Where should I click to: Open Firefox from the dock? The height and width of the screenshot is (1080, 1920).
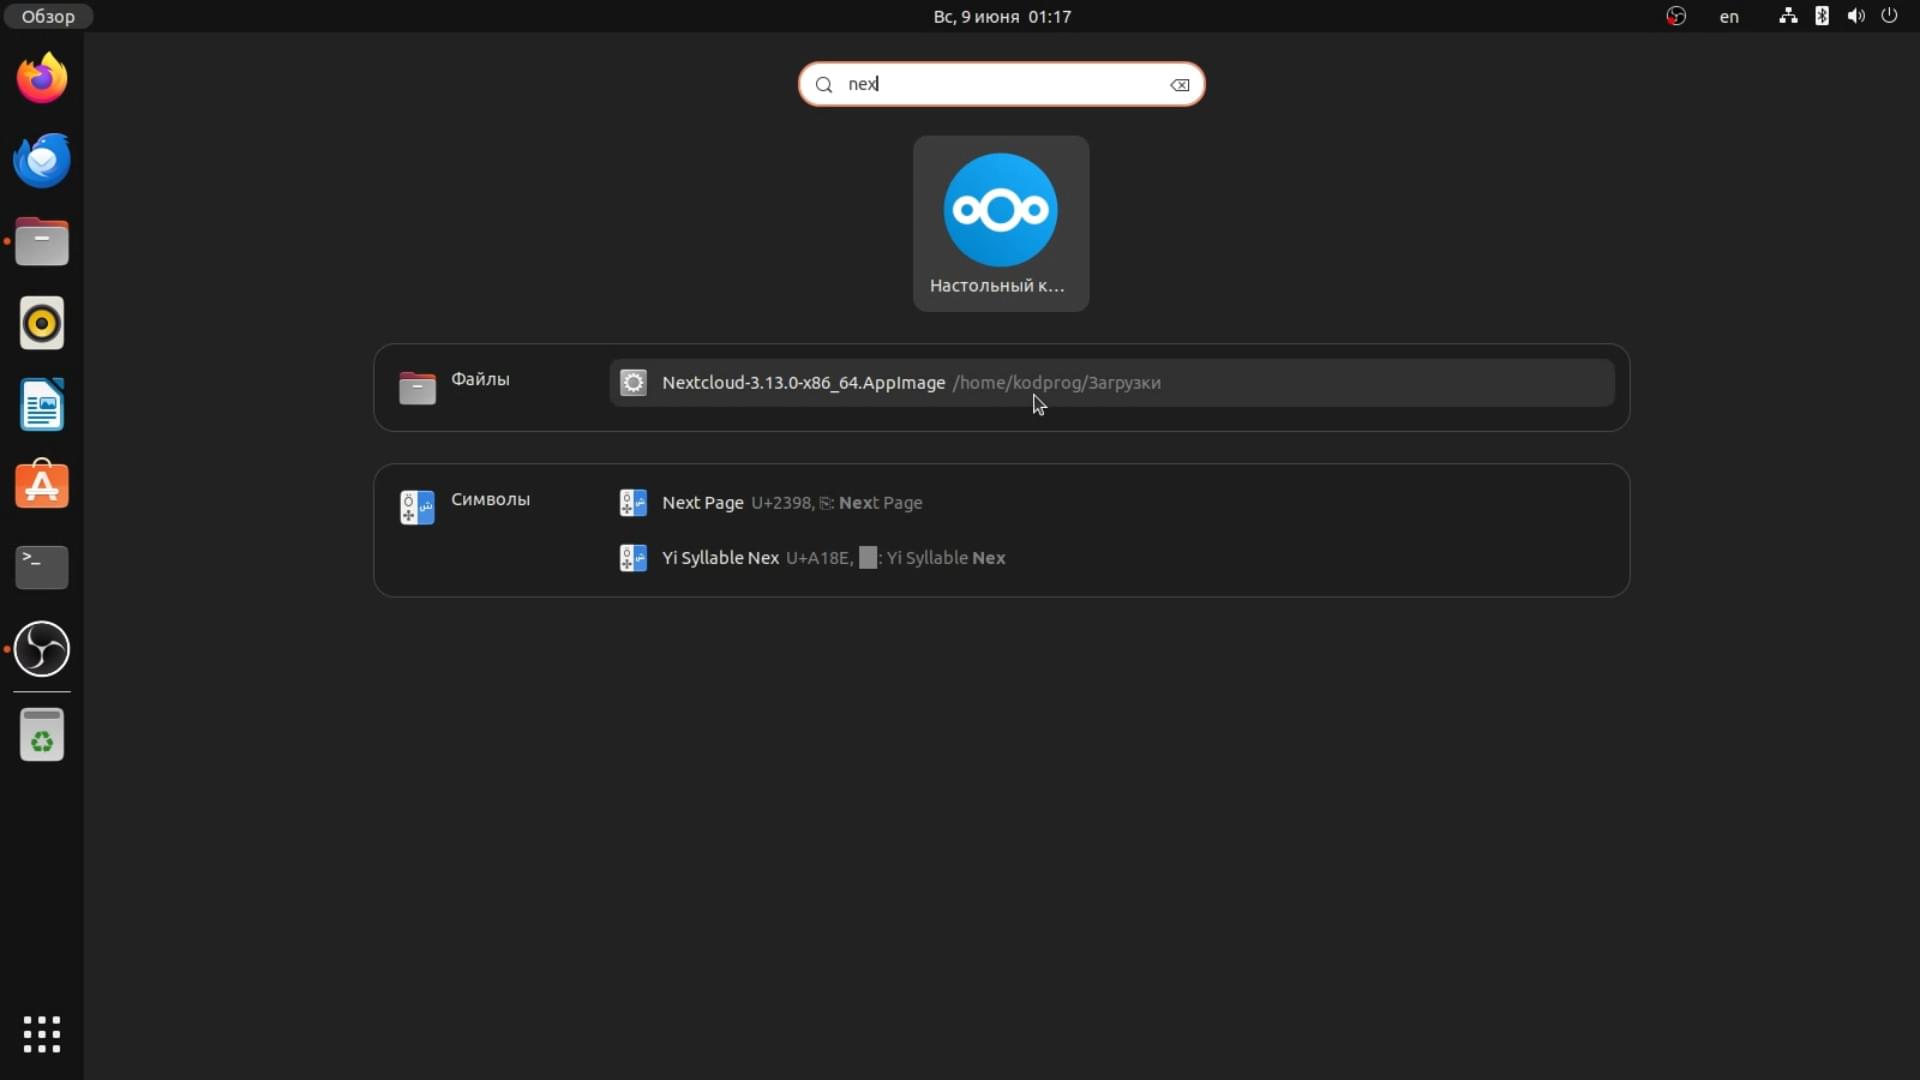click(x=42, y=79)
